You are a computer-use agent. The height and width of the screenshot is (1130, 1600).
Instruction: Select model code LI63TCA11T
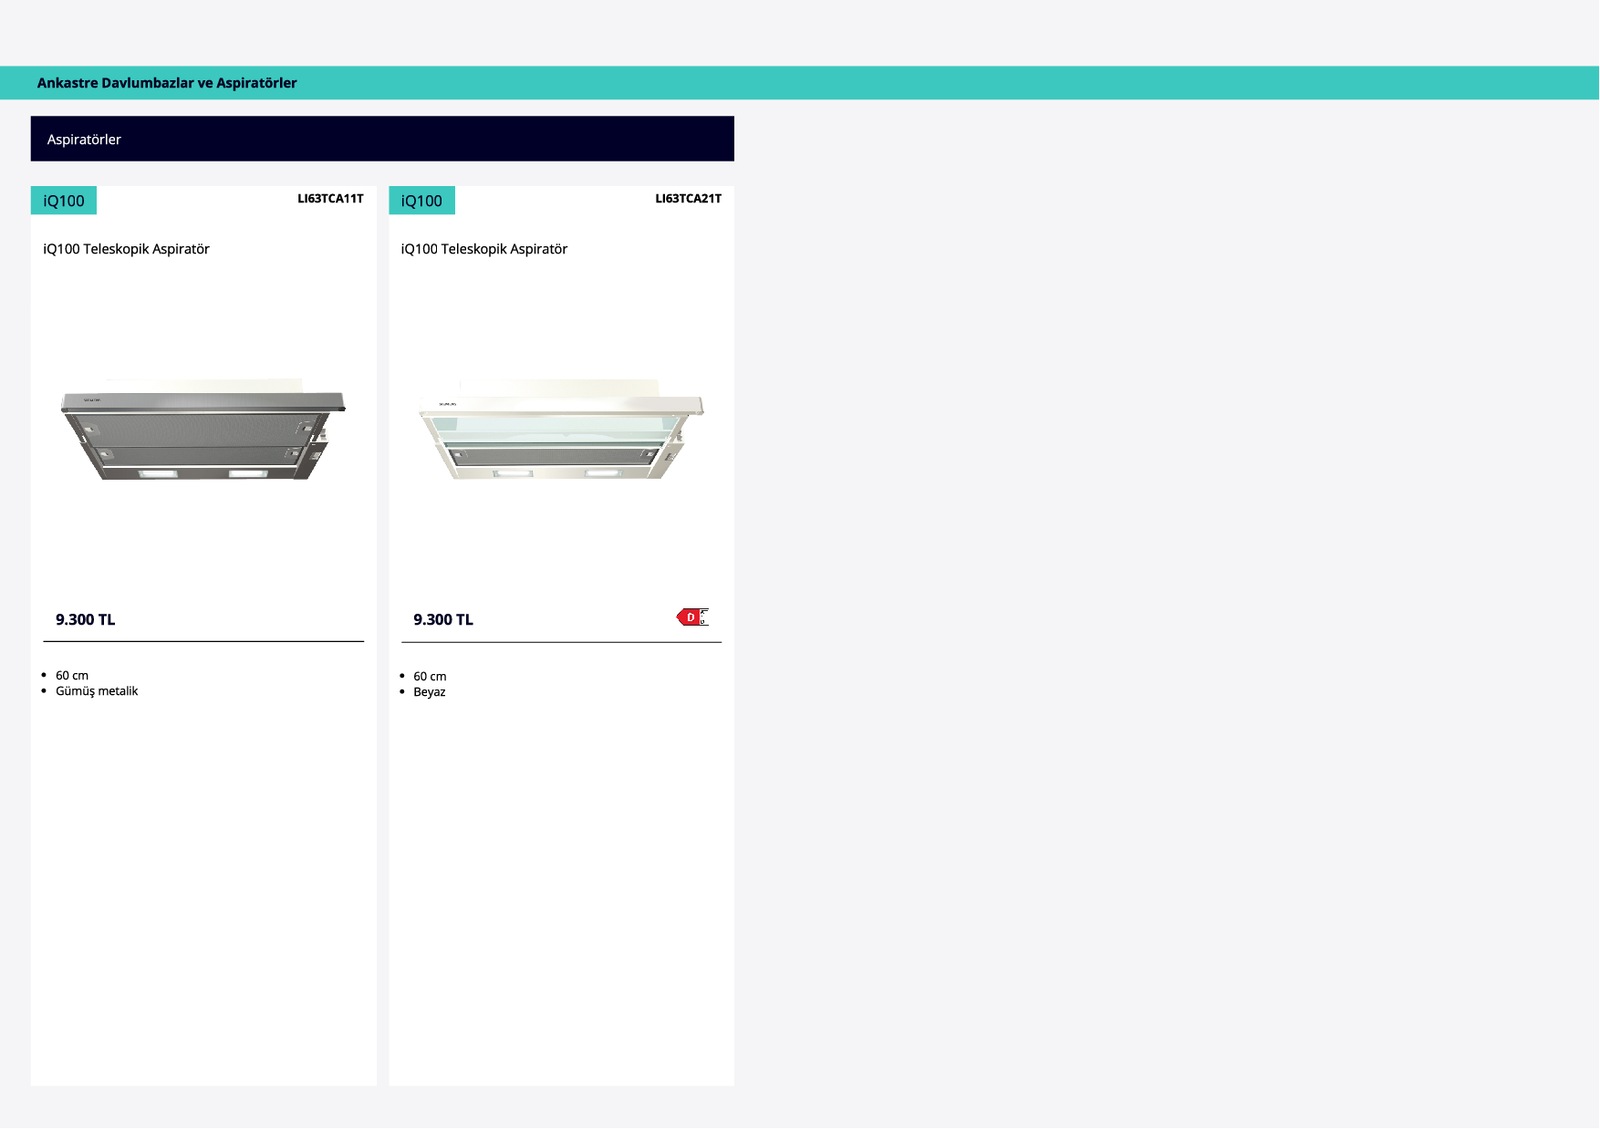(330, 198)
